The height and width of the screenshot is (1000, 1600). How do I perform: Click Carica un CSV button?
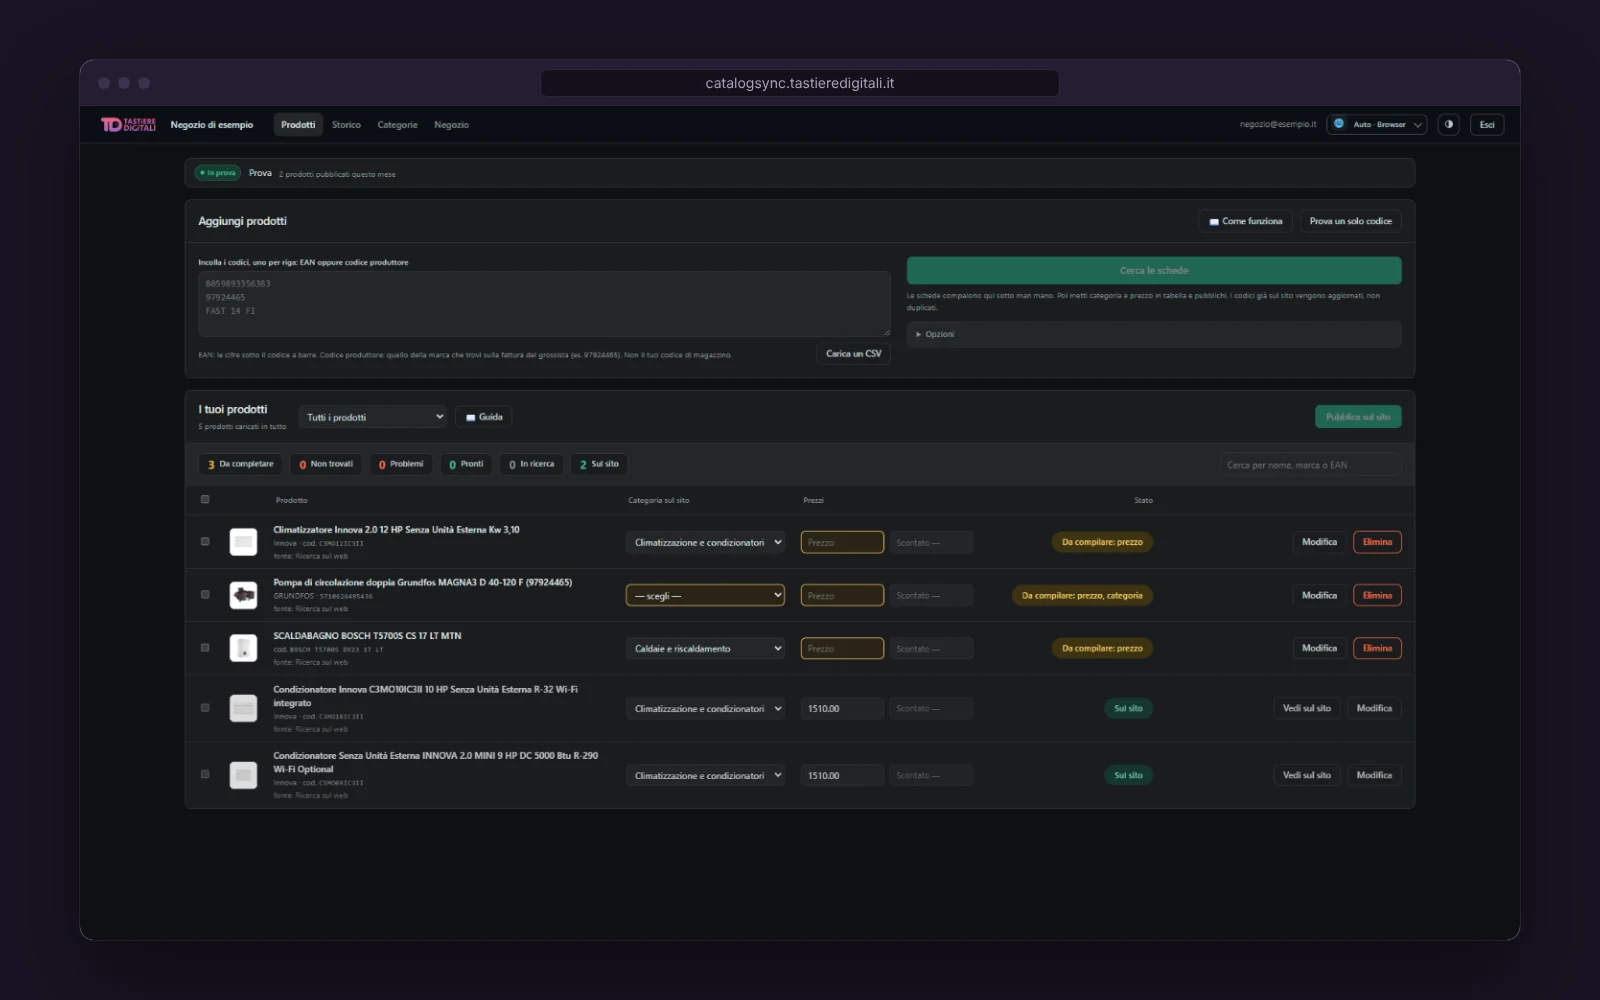[853, 354]
